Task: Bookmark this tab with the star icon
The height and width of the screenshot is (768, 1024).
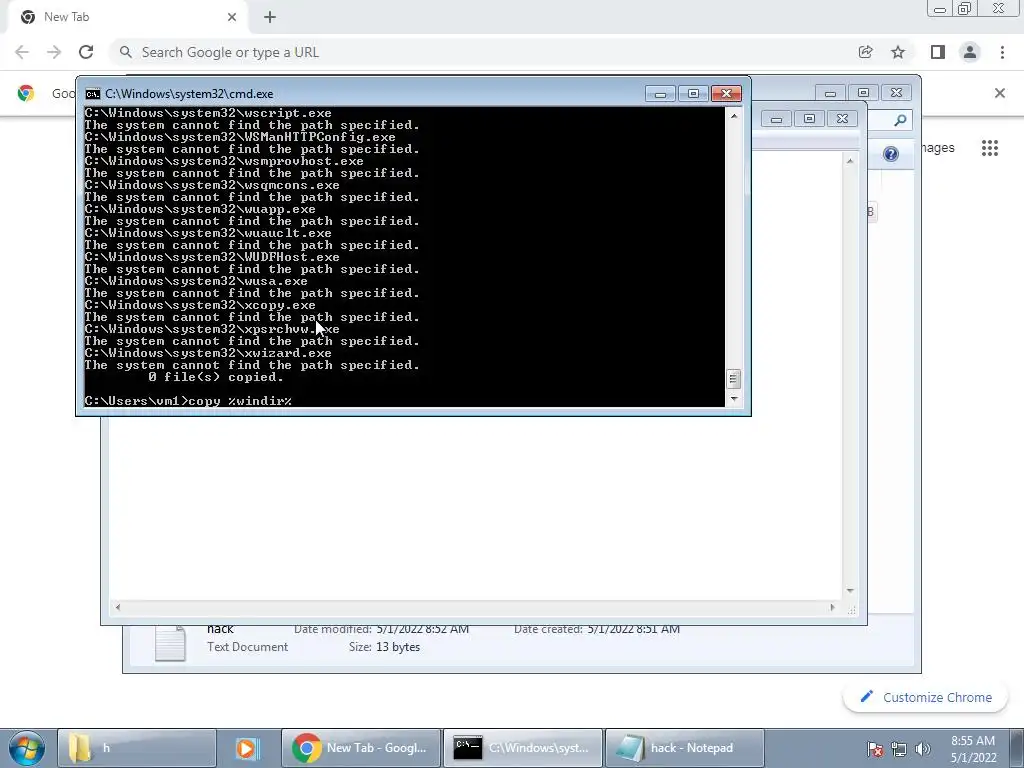Action: 898,52
